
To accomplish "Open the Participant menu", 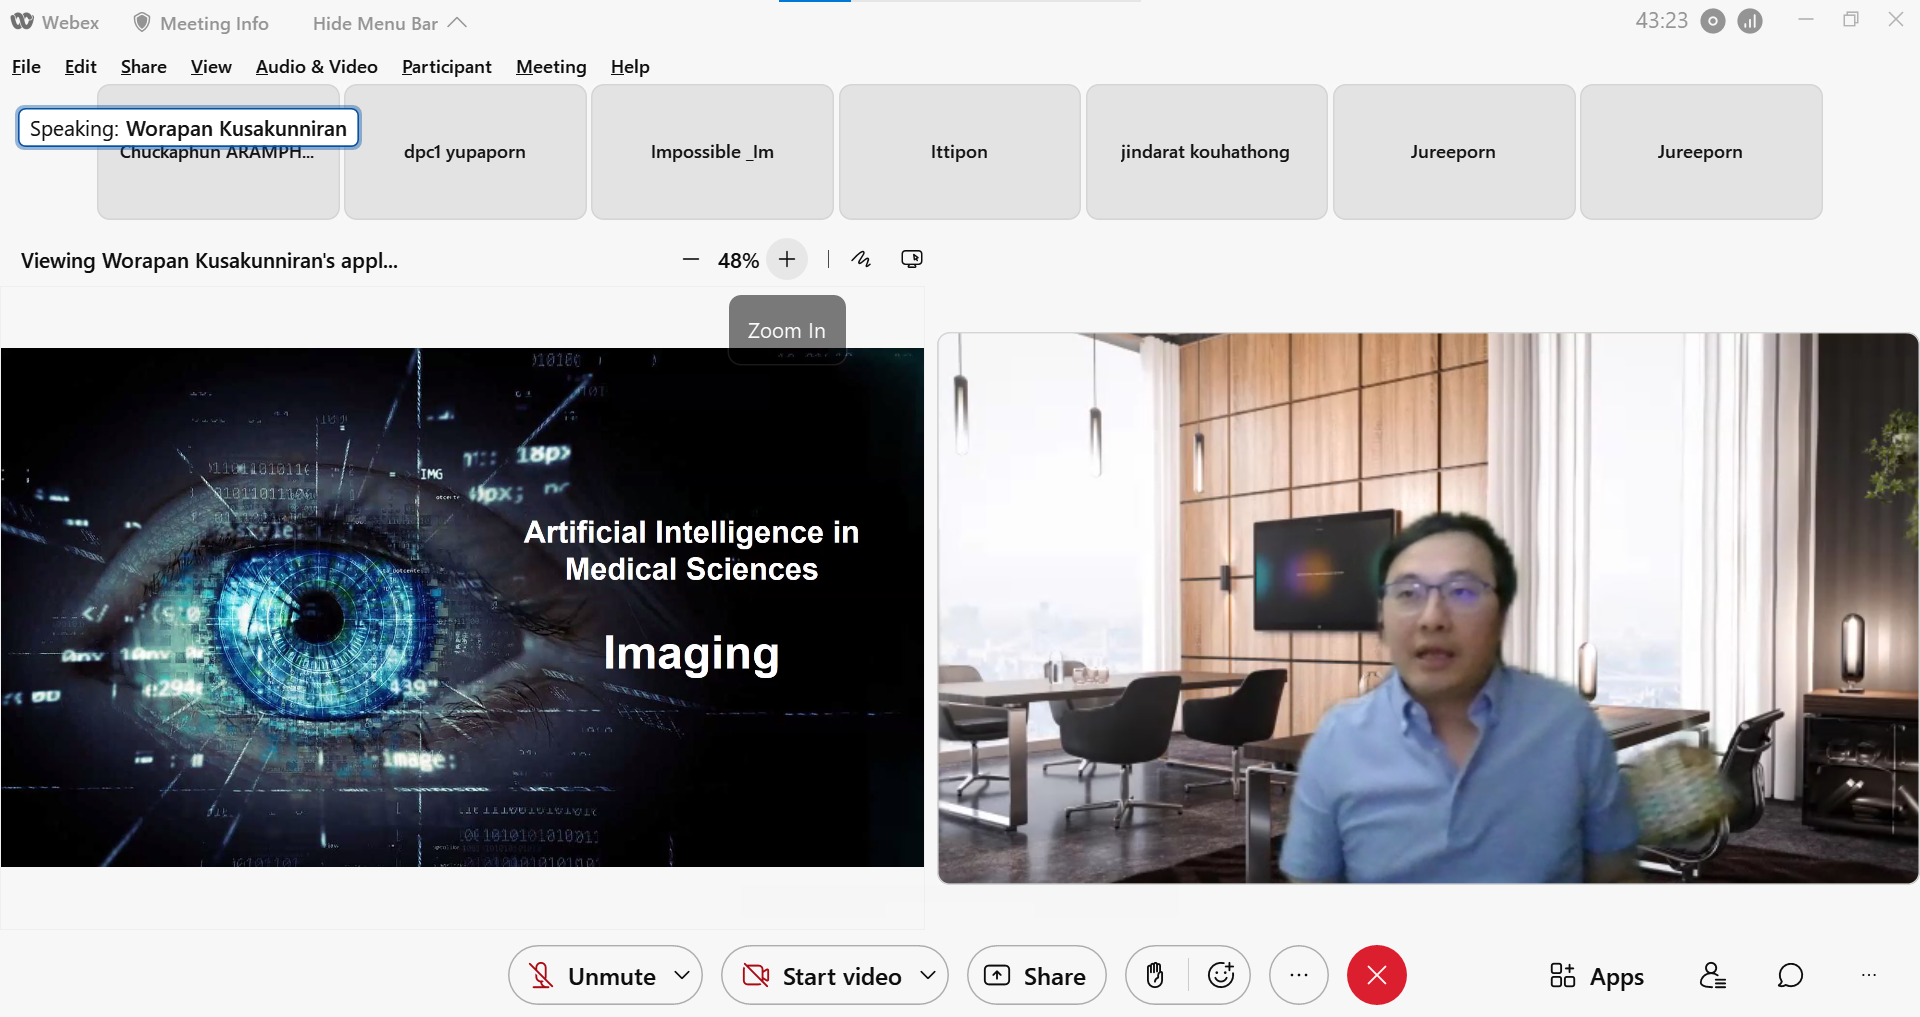I will [x=446, y=67].
